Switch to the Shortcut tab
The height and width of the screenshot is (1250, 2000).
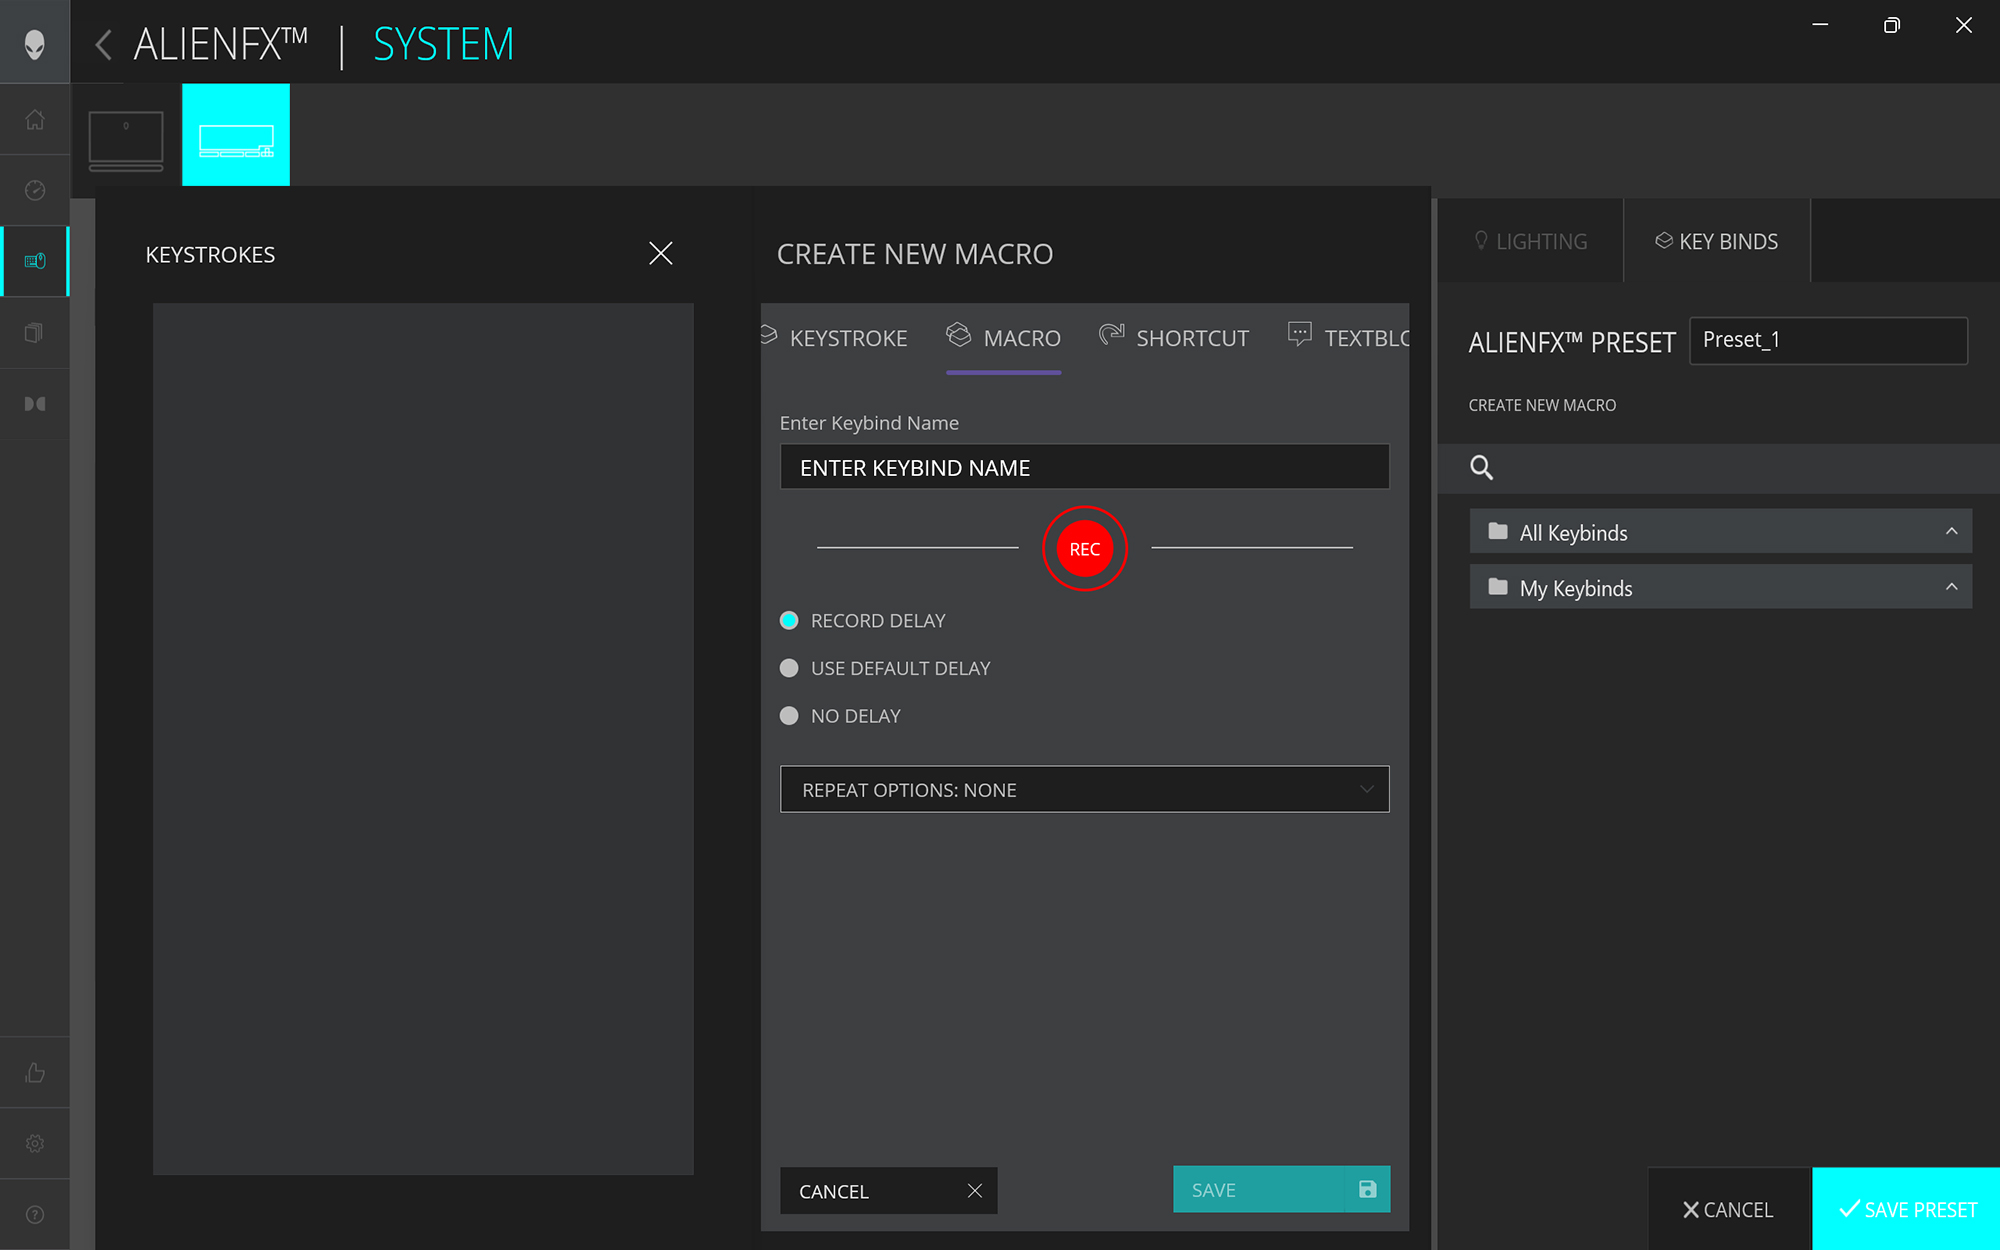(x=1174, y=338)
